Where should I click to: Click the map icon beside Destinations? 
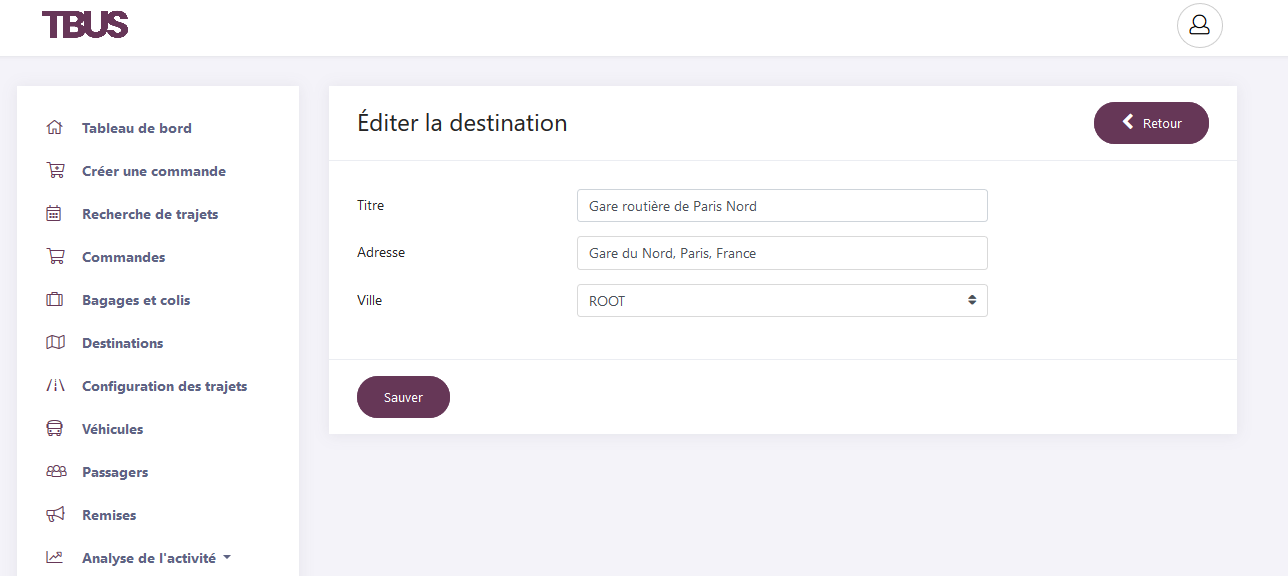coord(56,342)
